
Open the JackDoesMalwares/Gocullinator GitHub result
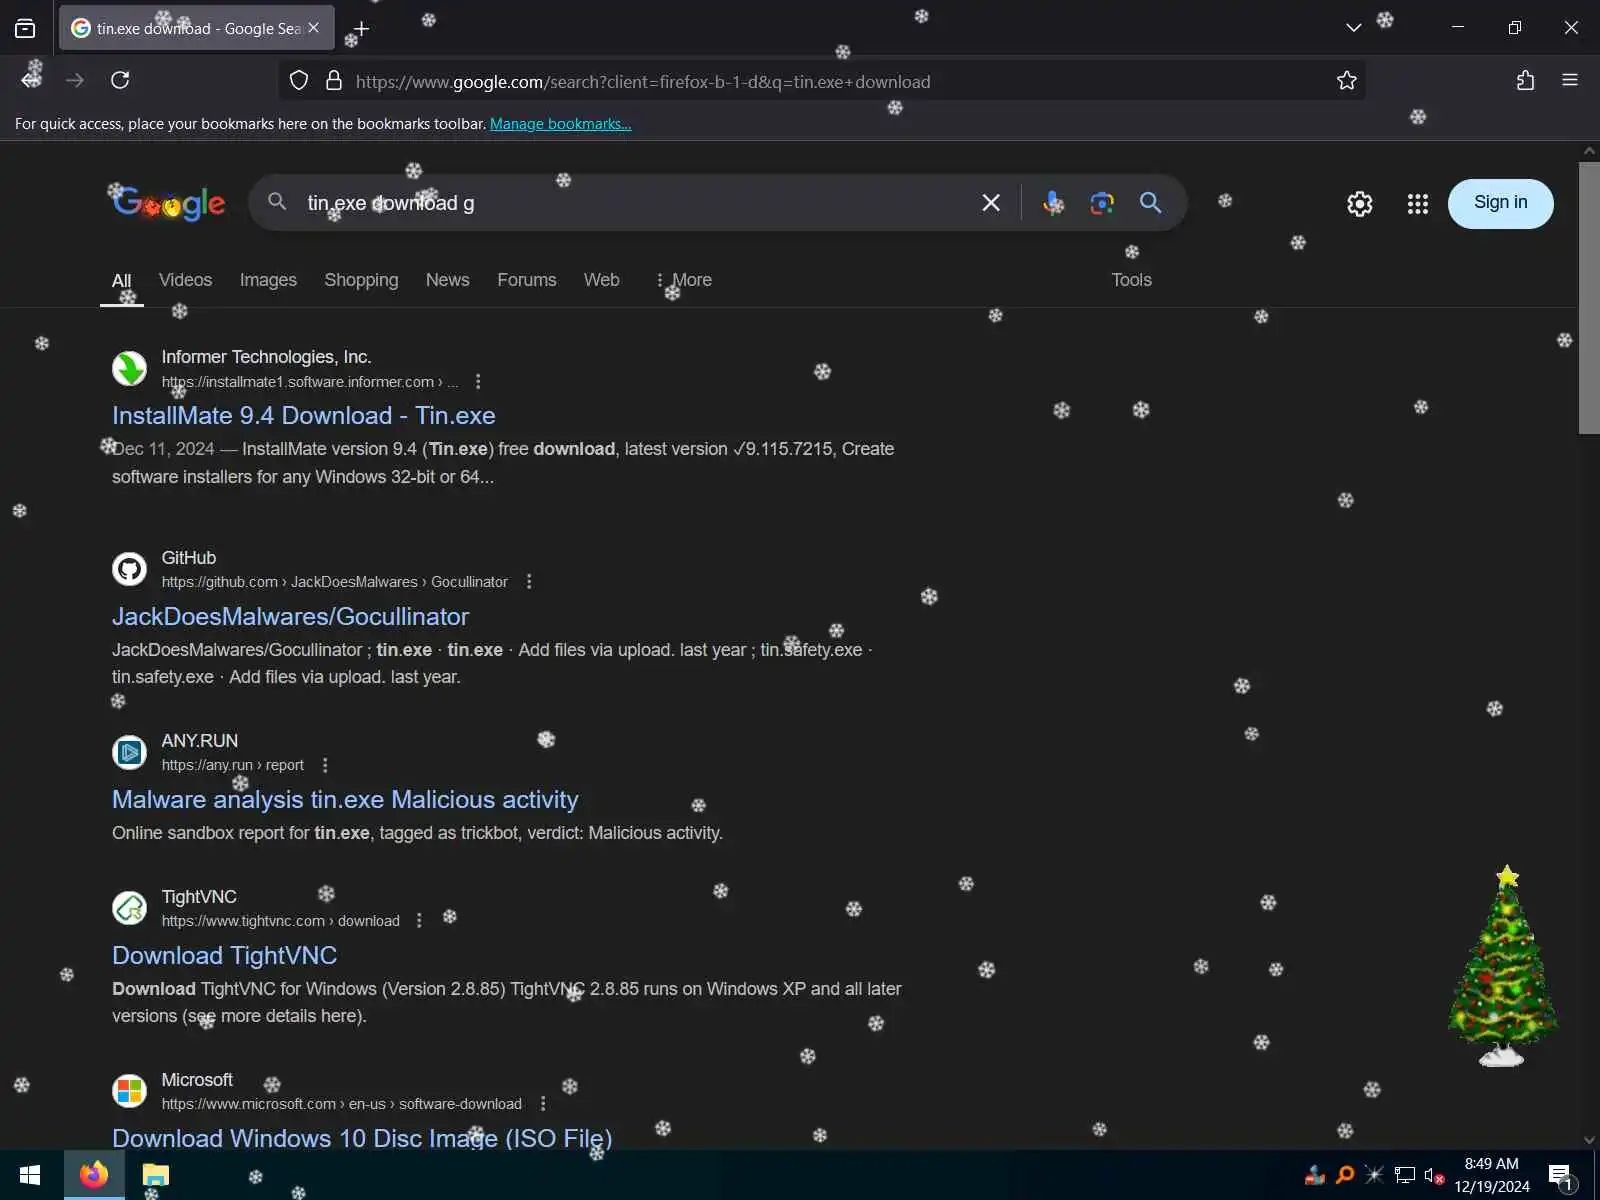coord(290,616)
